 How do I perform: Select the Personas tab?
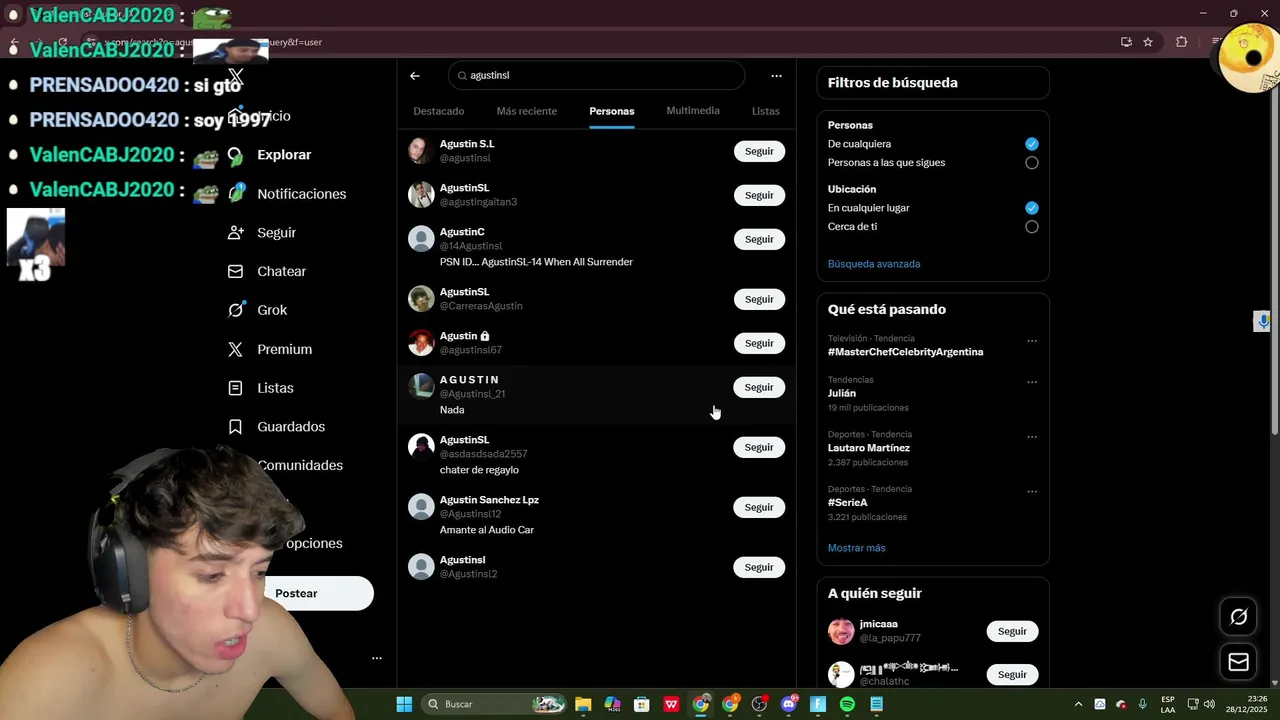coord(612,111)
